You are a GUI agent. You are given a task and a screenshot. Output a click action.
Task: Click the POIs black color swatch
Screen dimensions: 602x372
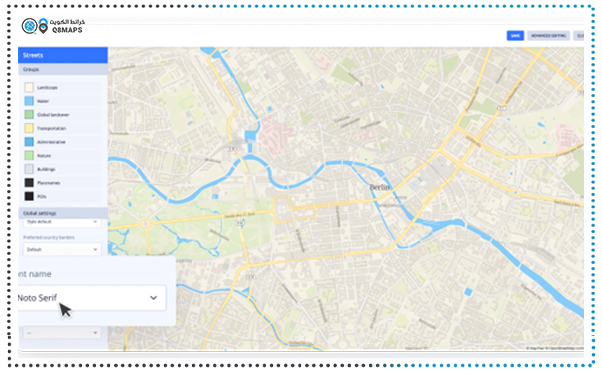tap(29, 196)
